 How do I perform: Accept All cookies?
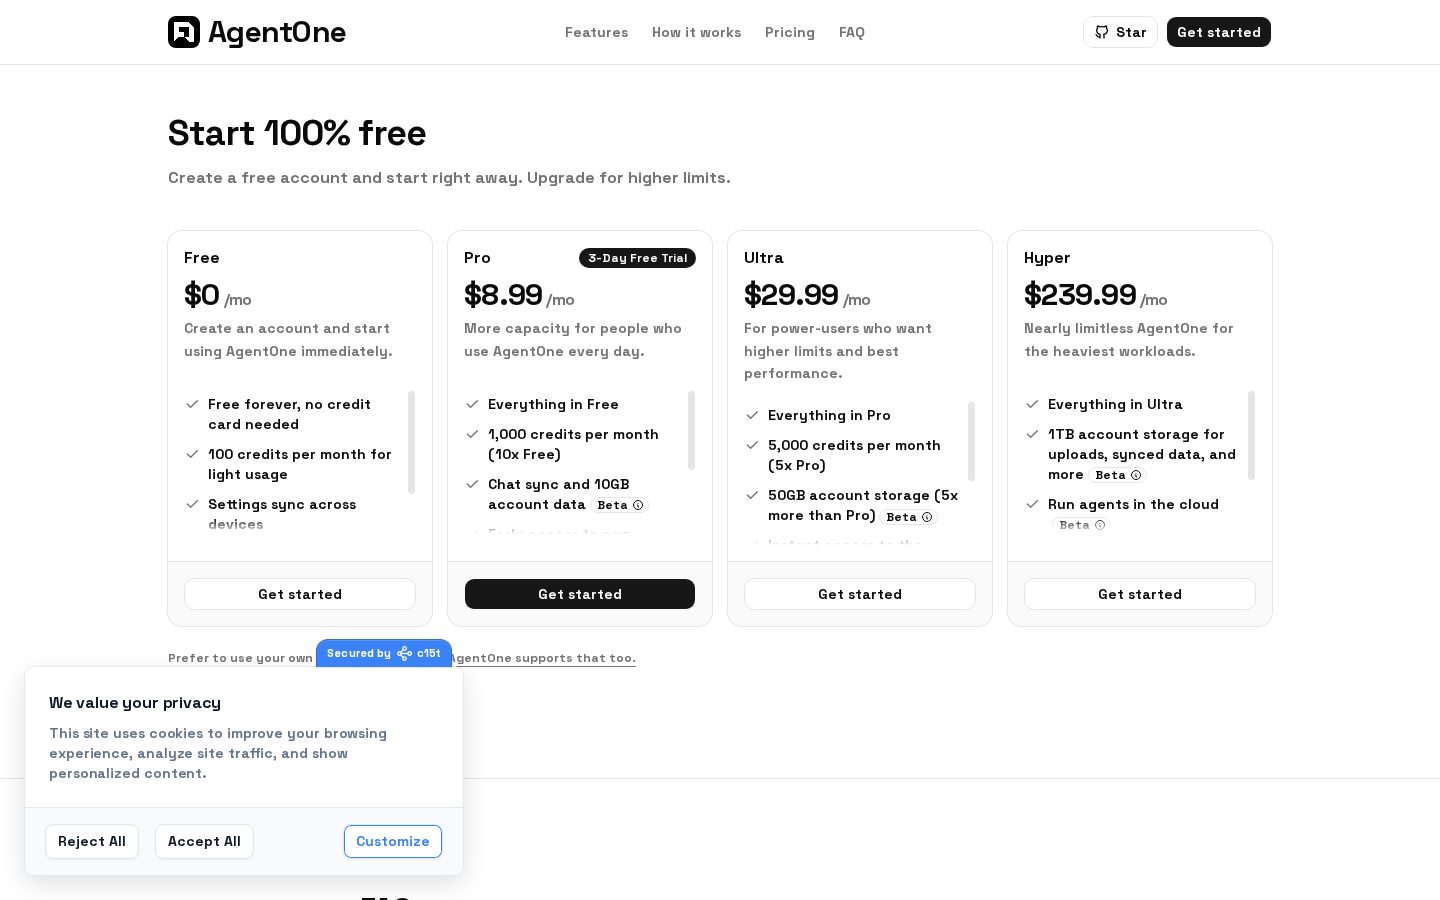pos(204,841)
